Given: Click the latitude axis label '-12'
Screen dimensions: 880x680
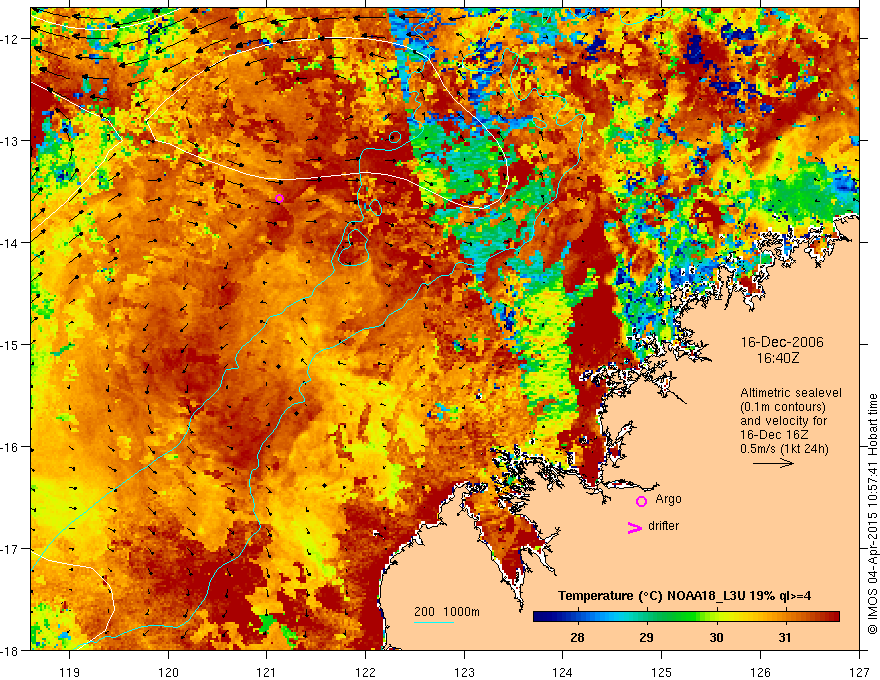Looking at the screenshot, I should click(10, 39).
